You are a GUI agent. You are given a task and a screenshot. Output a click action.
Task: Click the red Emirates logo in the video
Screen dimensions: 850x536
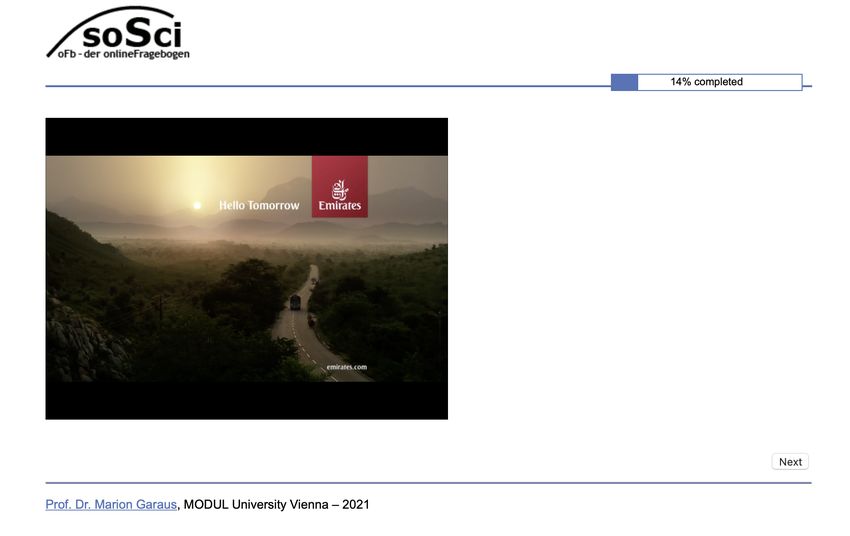coord(340,186)
